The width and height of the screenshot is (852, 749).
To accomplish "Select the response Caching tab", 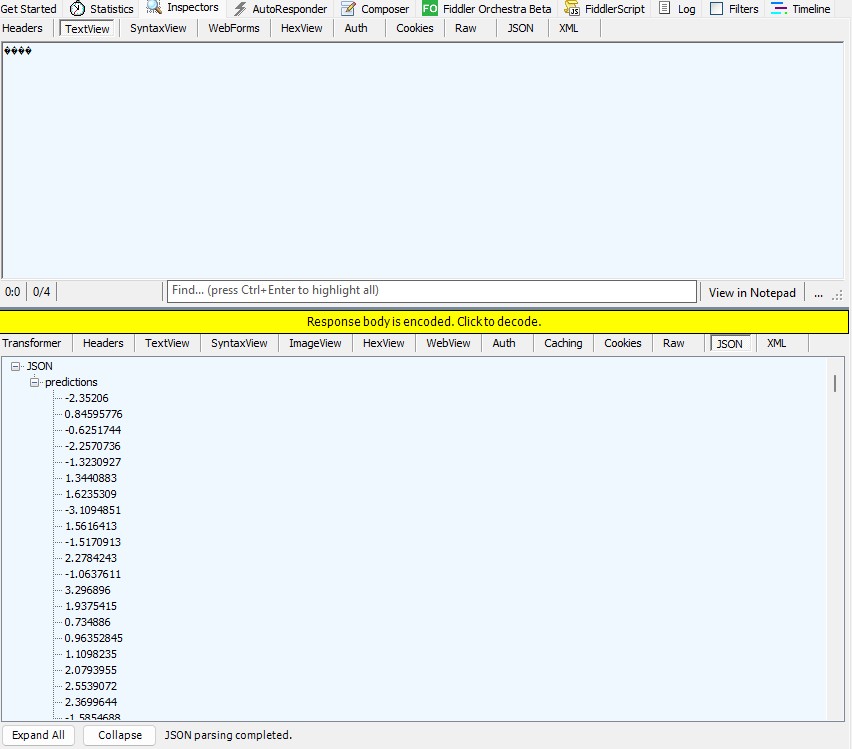I will coord(563,343).
